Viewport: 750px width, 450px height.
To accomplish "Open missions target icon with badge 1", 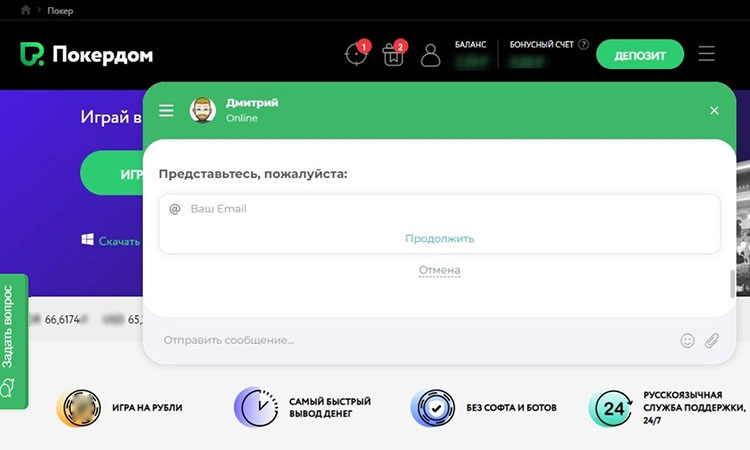I will [357, 54].
